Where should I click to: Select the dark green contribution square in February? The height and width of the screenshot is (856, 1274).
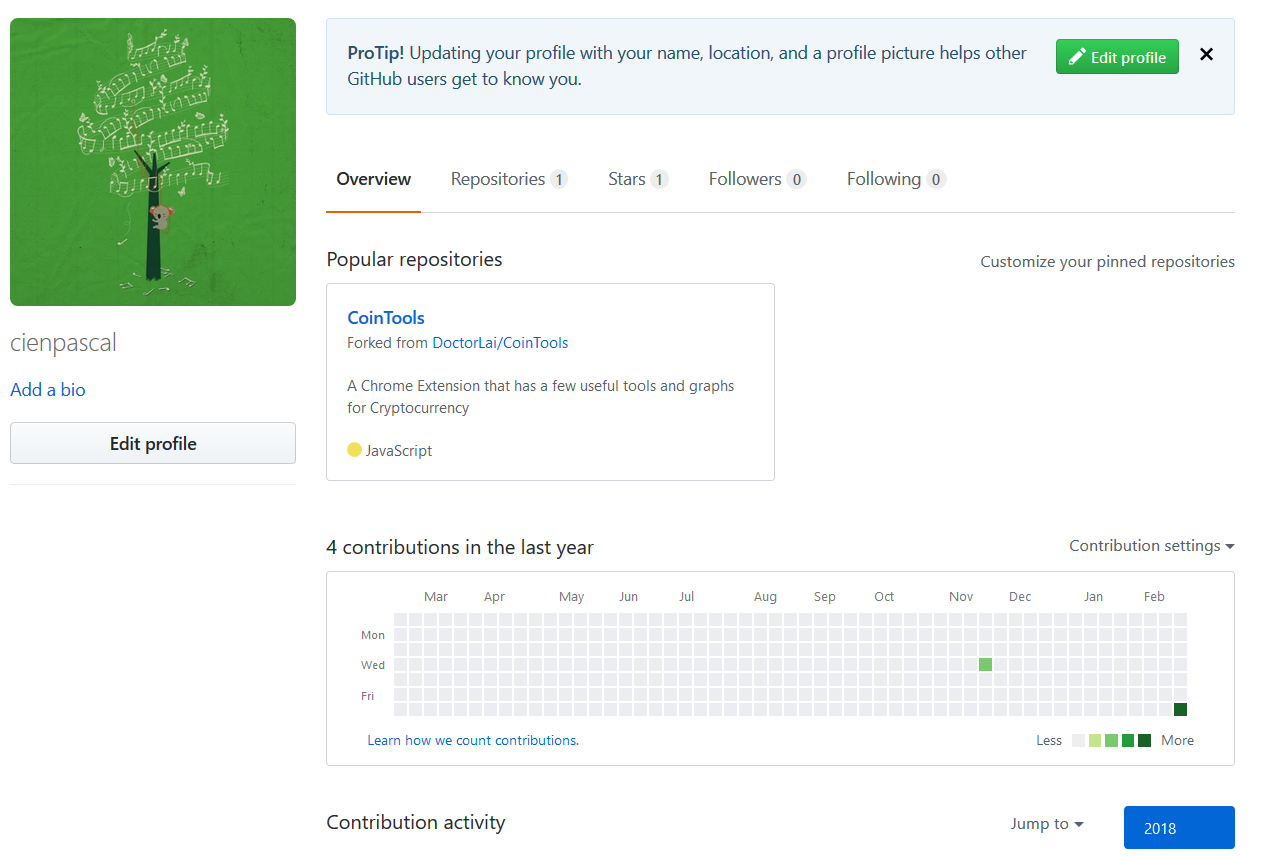[x=1180, y=710]
